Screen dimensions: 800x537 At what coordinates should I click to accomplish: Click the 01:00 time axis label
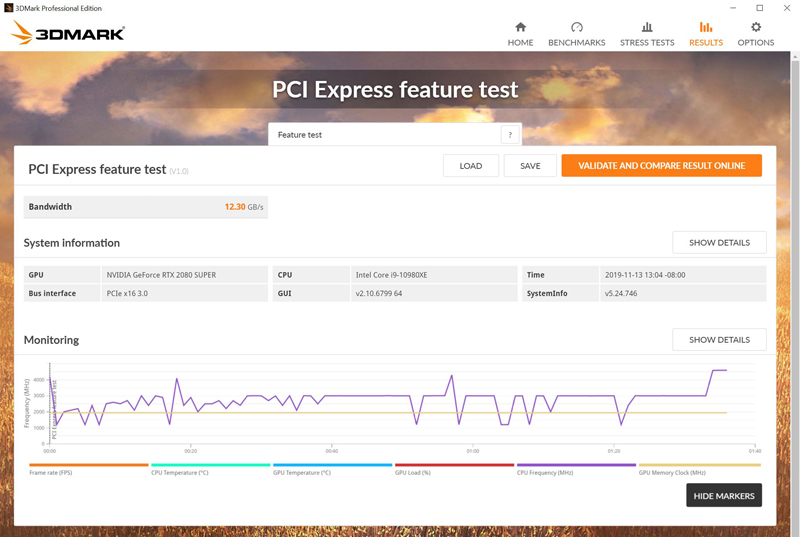[x=473, y=451]
